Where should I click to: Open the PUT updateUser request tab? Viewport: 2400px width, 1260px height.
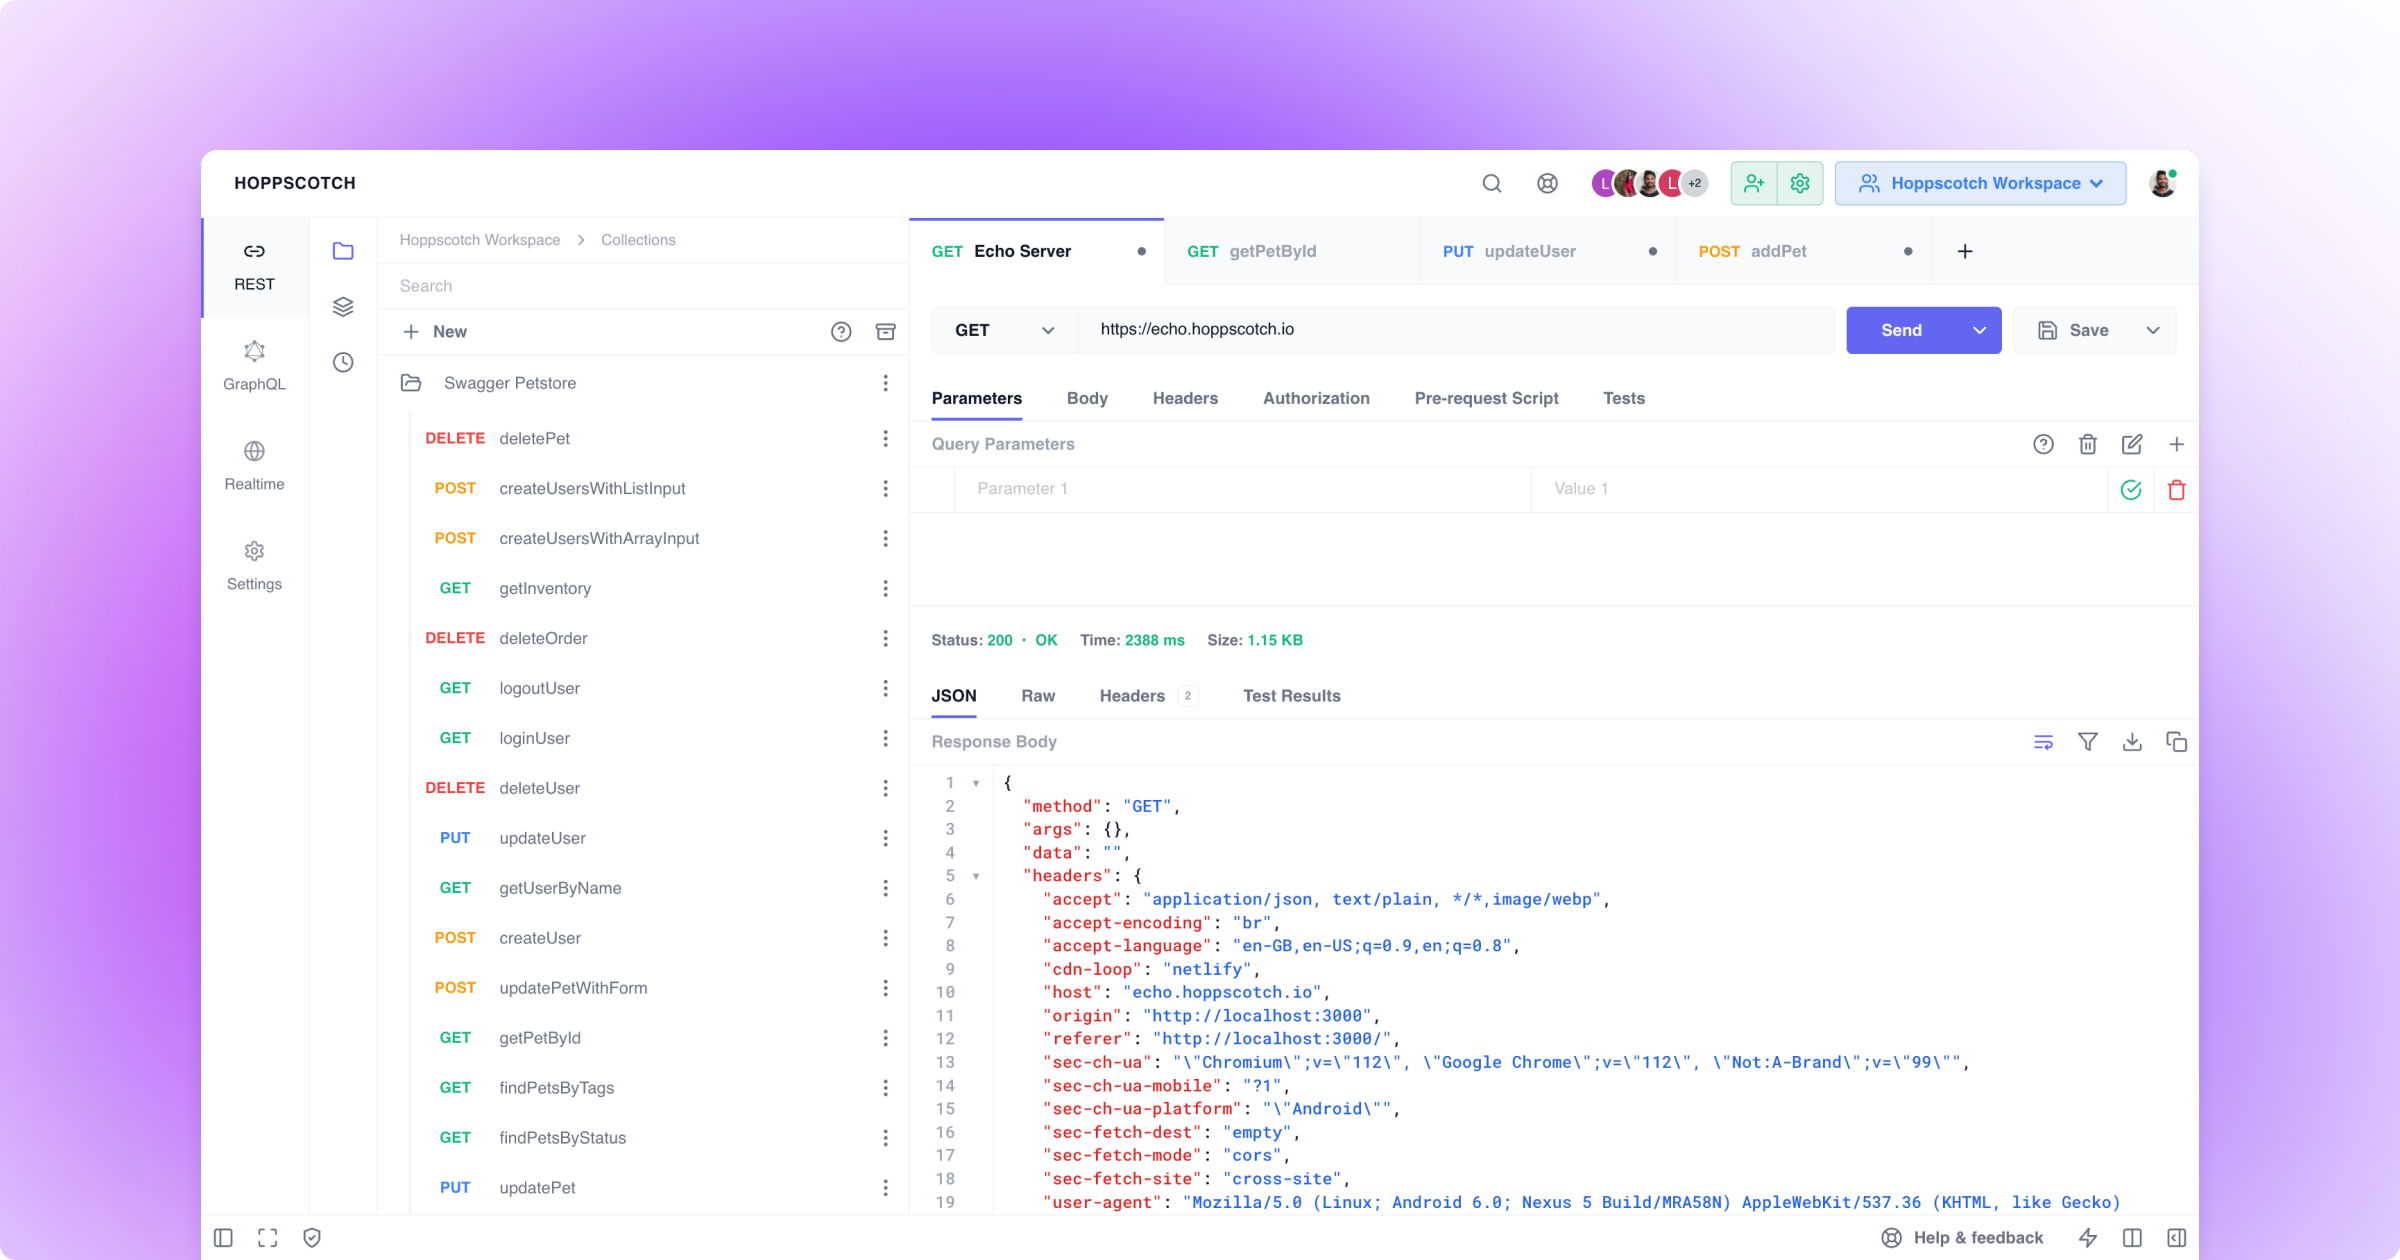pos(1529,251)
